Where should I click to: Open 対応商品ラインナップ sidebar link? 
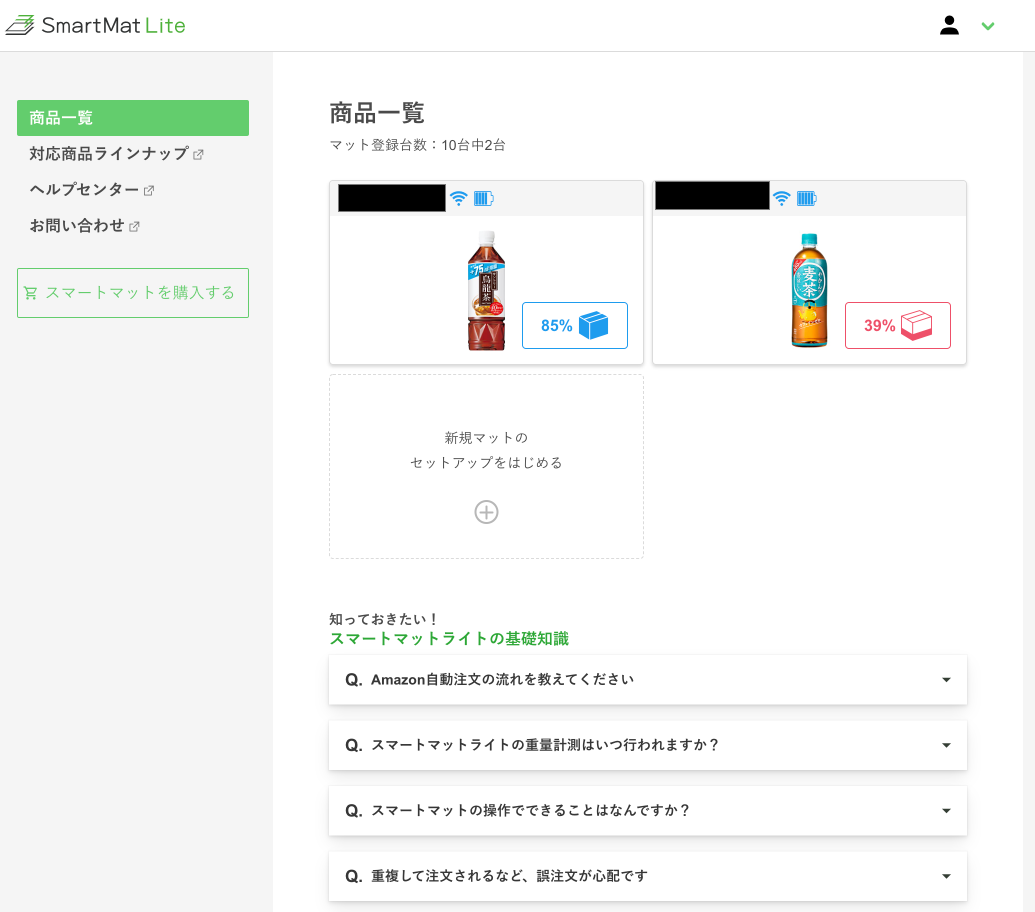[x=109, y=154]
